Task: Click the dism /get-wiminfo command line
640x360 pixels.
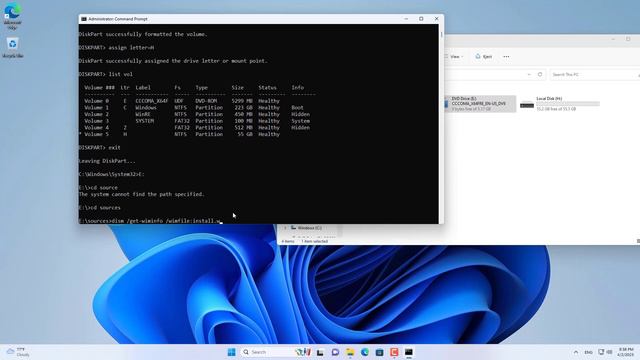Action: pyautogui.click(x=150, y=221)
